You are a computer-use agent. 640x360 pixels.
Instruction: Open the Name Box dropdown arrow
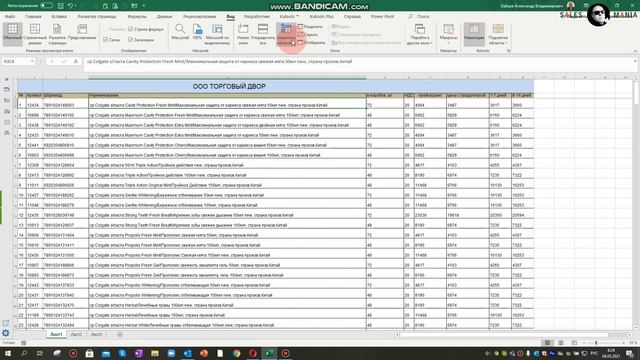pos(31,61)
